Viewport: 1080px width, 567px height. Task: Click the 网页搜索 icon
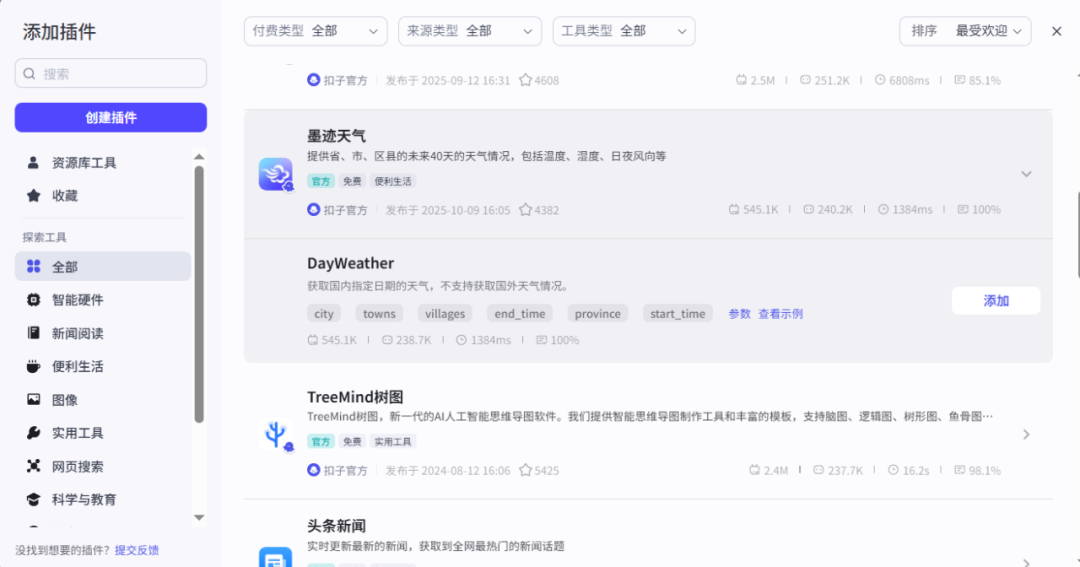33,466
